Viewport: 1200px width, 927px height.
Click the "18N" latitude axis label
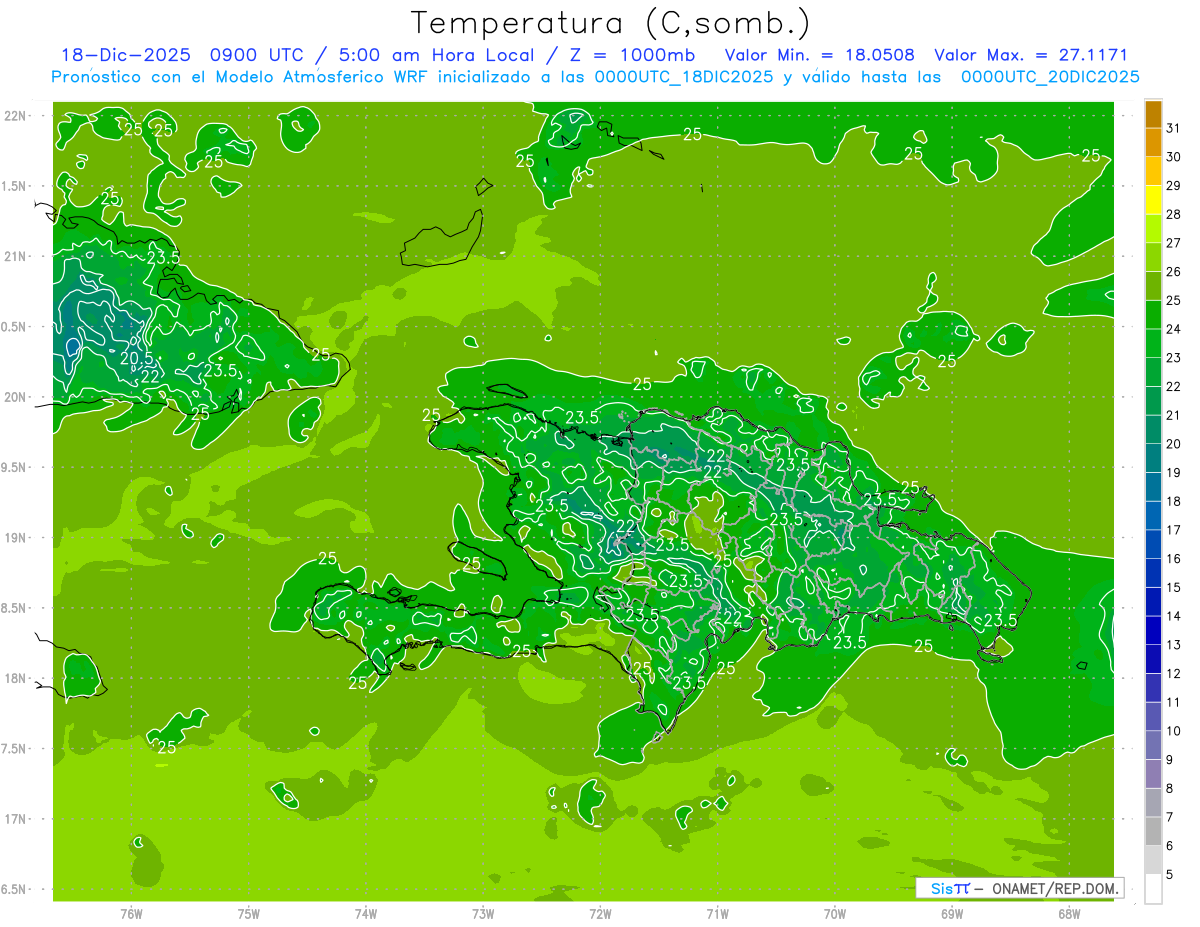pos(17,678)
